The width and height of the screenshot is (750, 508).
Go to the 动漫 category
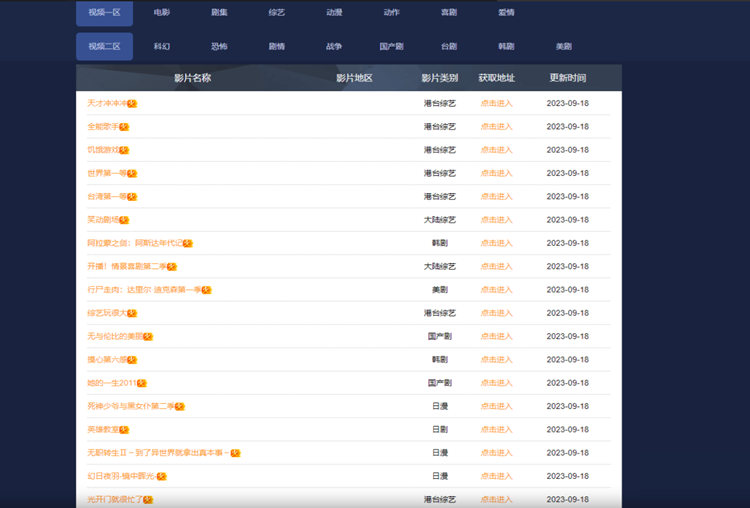coord(334,12)
